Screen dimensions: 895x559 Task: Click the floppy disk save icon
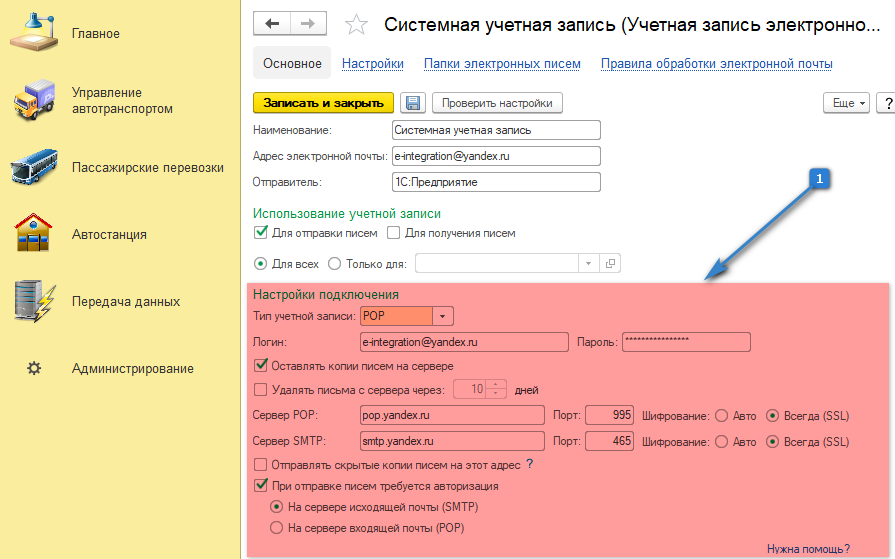[x=413, y=103]
